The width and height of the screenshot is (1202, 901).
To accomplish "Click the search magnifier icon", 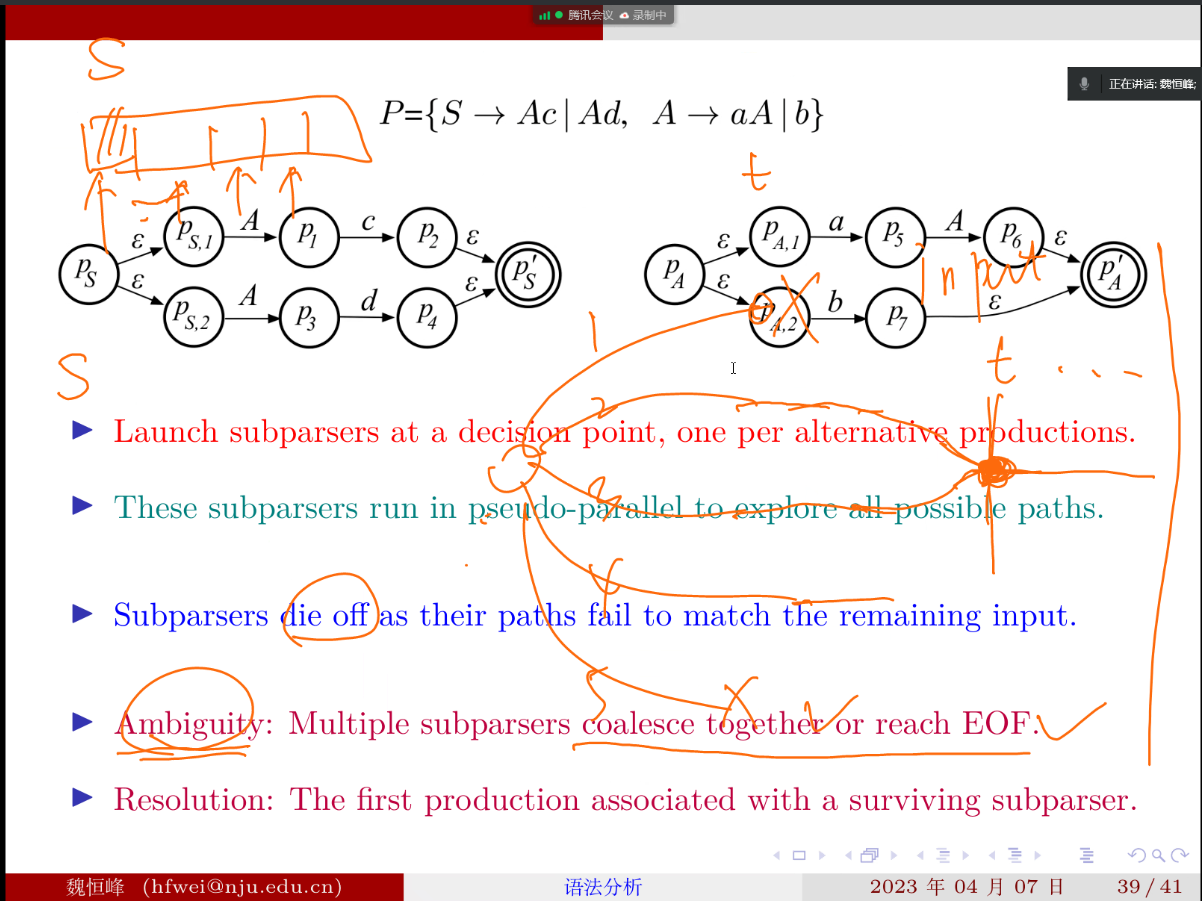I will 1156,855.
